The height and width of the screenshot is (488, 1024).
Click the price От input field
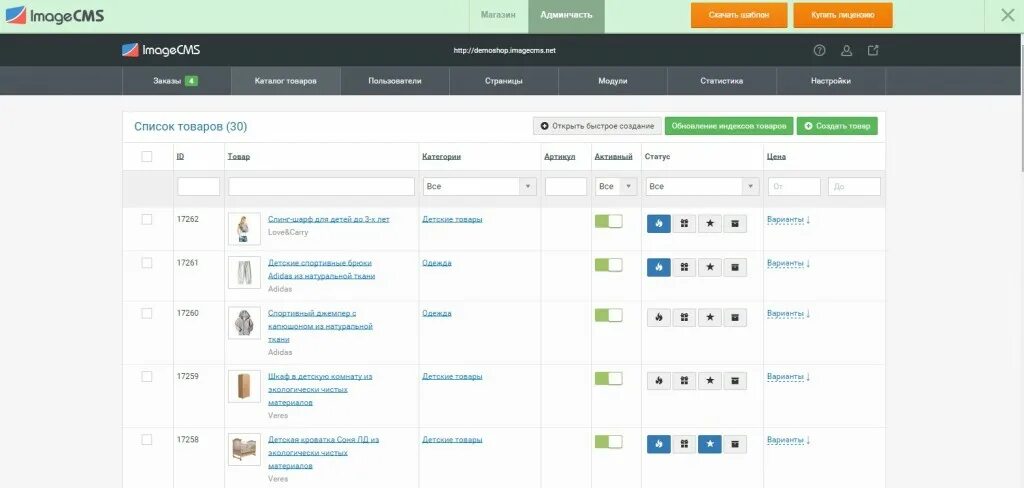794,187
